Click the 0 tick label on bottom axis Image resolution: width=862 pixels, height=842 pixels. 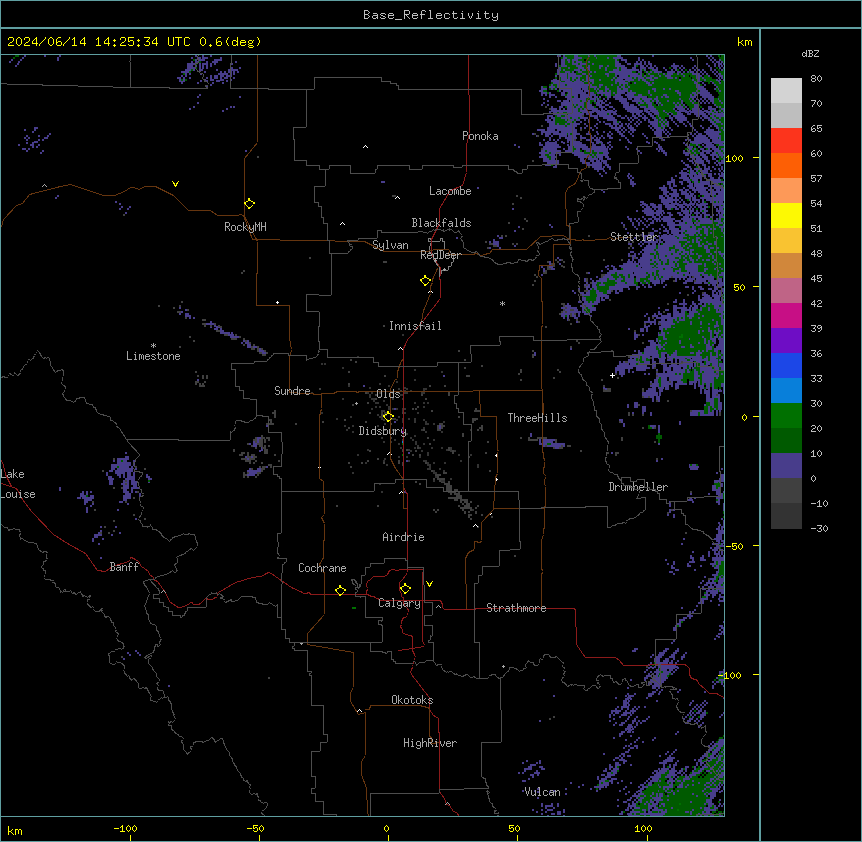point(386,828)
